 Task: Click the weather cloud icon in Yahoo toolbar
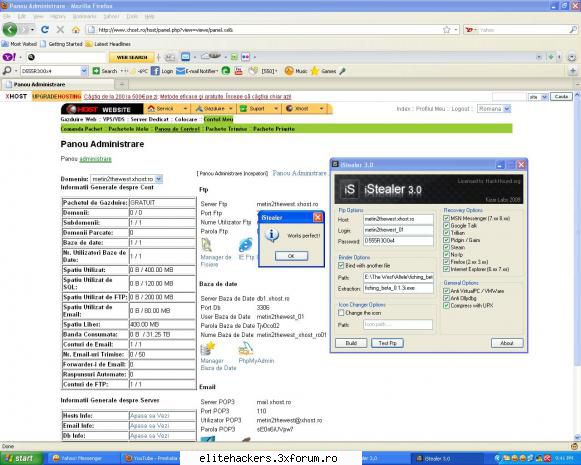[210, 56]
